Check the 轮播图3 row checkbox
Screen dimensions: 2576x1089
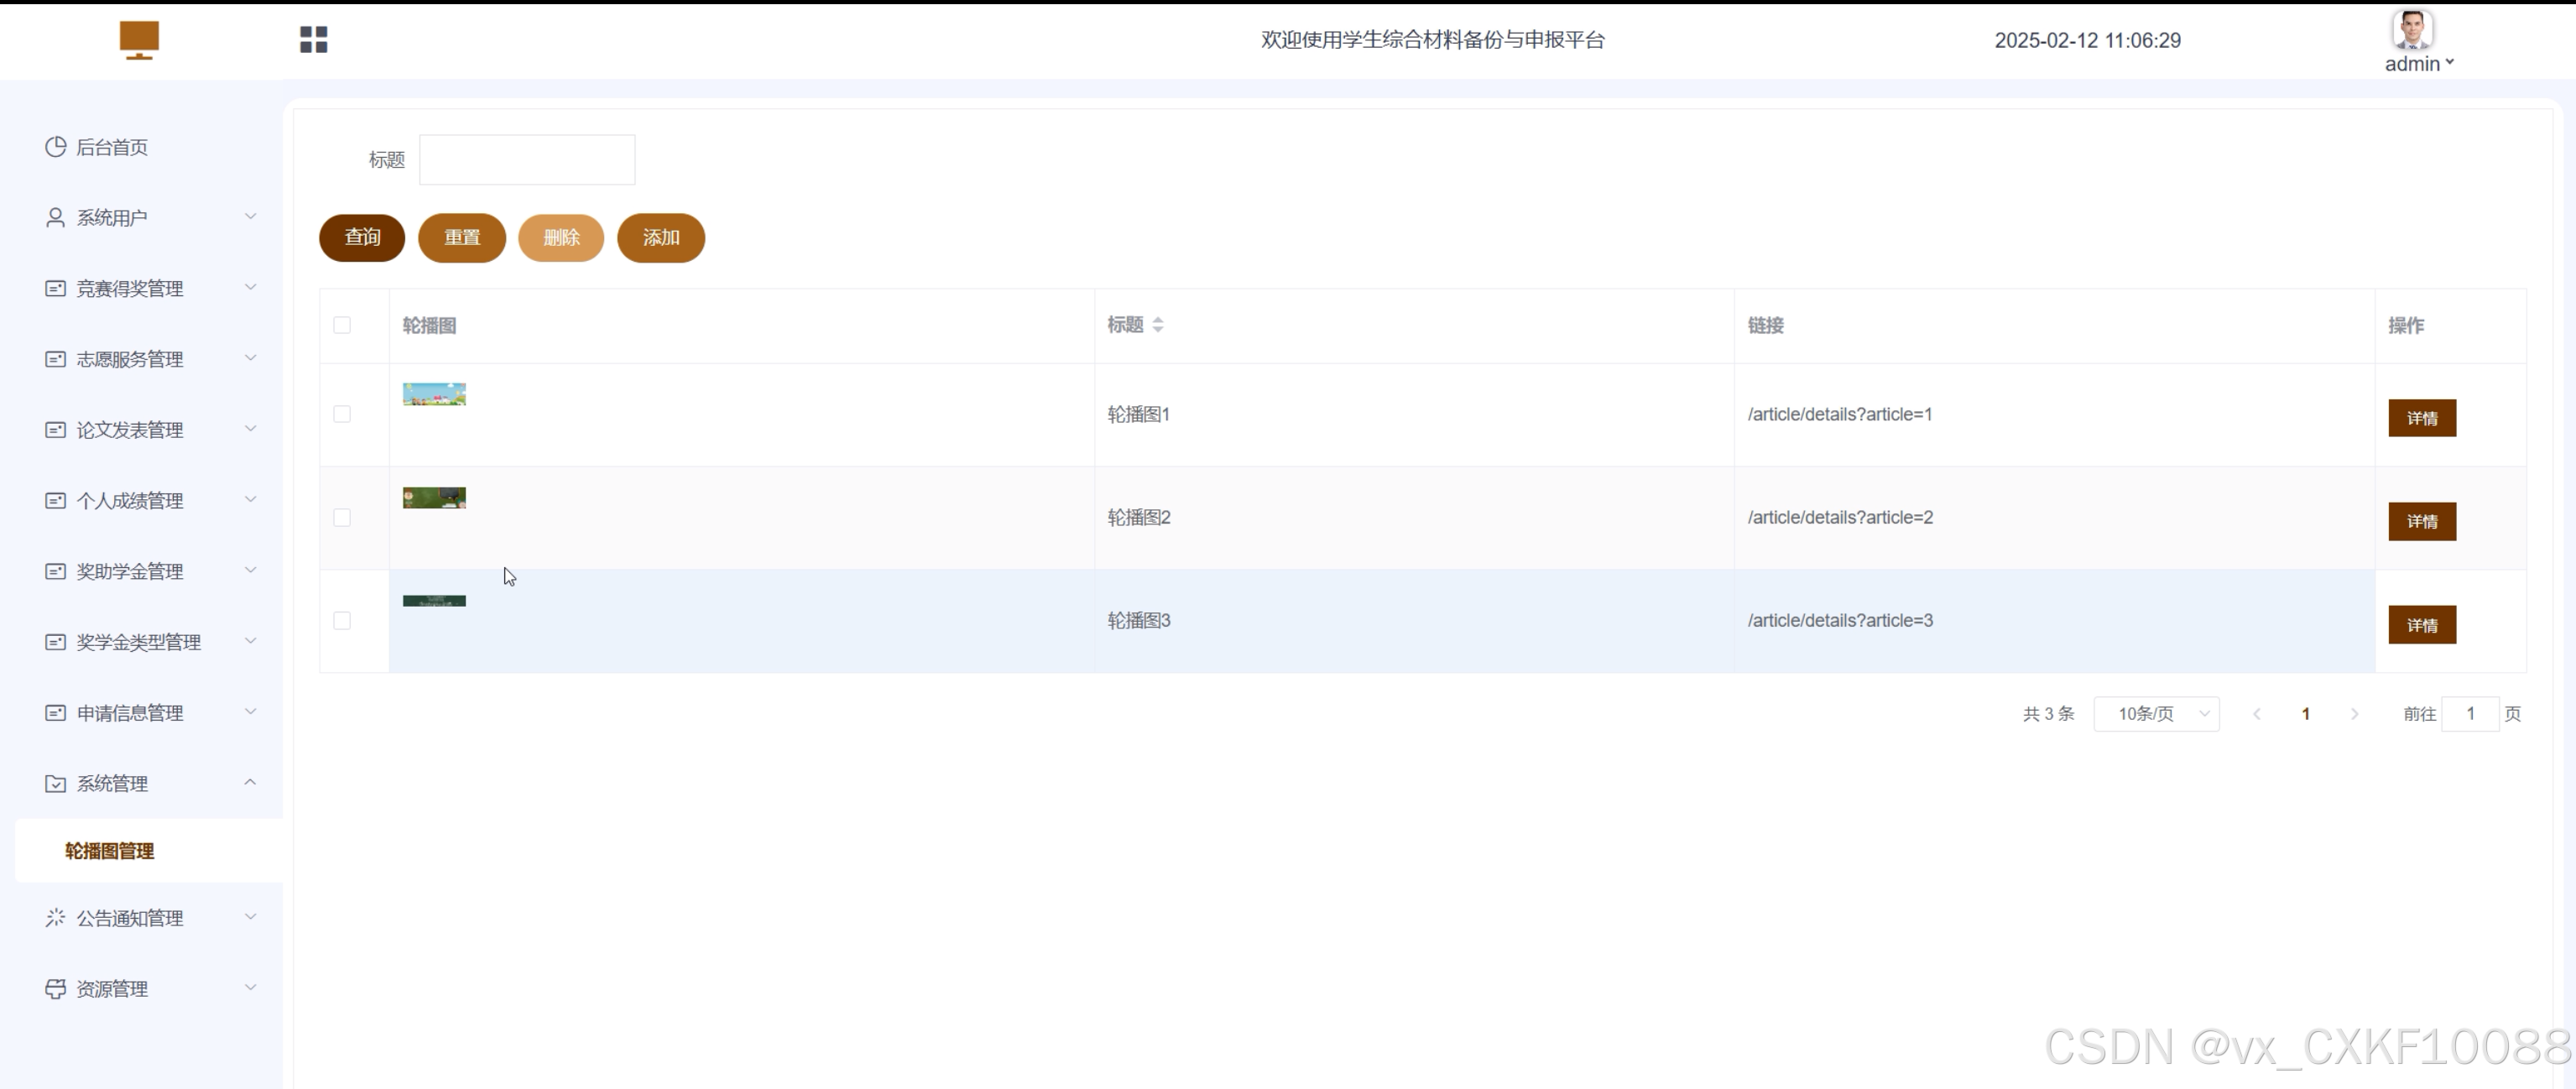342,621
